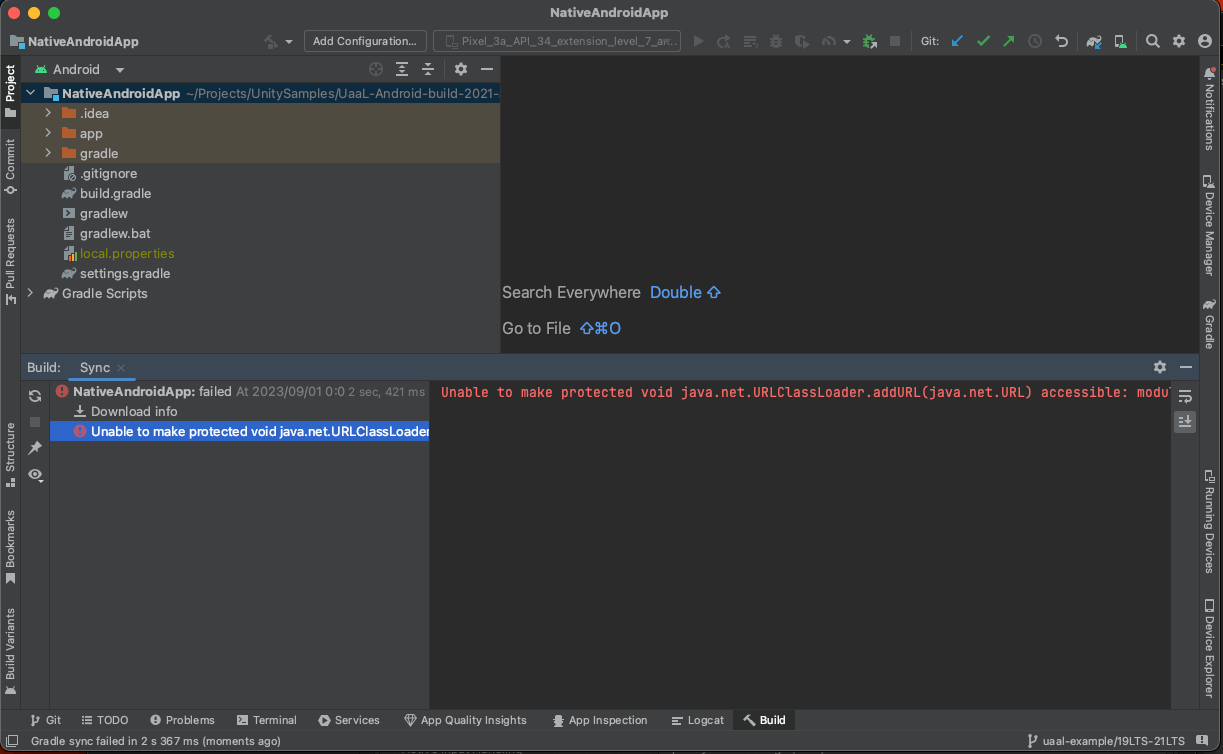This screenshot has width=1223, height=754.
Task: Open Build Variants side tab
Action: coord(11,650)
